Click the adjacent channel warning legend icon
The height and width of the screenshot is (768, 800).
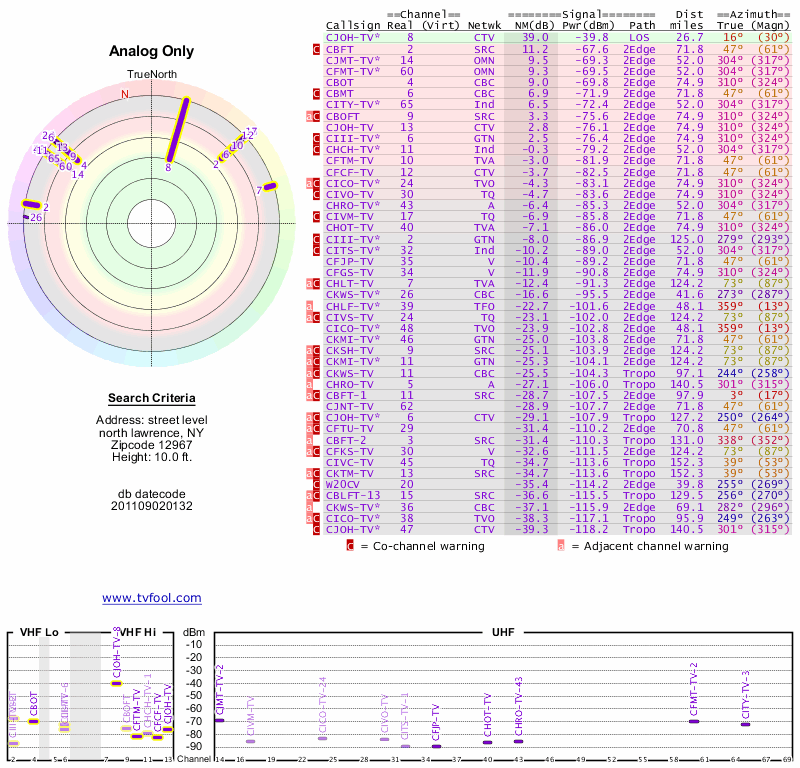pos(561,546)
